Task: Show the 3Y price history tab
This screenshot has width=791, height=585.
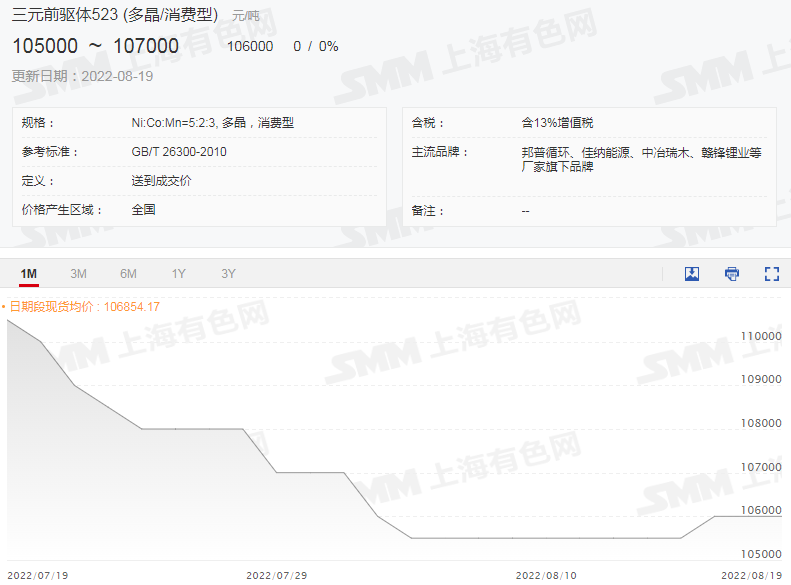Action: click(x=228, y=274)
